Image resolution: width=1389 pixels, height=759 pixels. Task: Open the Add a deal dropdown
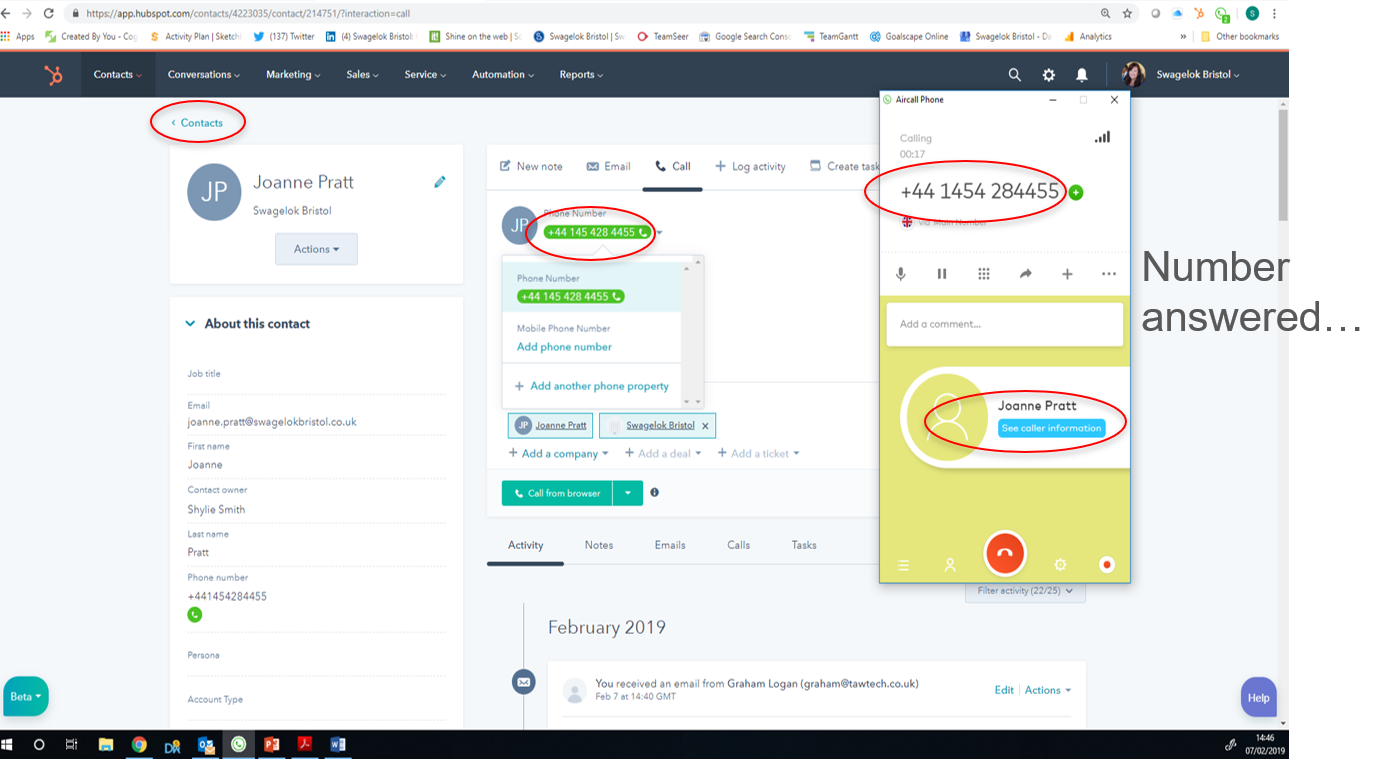(663, 454)
